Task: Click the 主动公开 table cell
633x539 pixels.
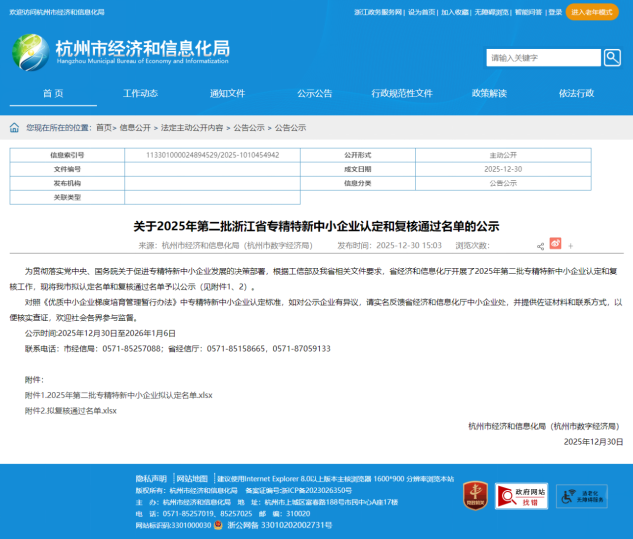Action: click(503, 155)
